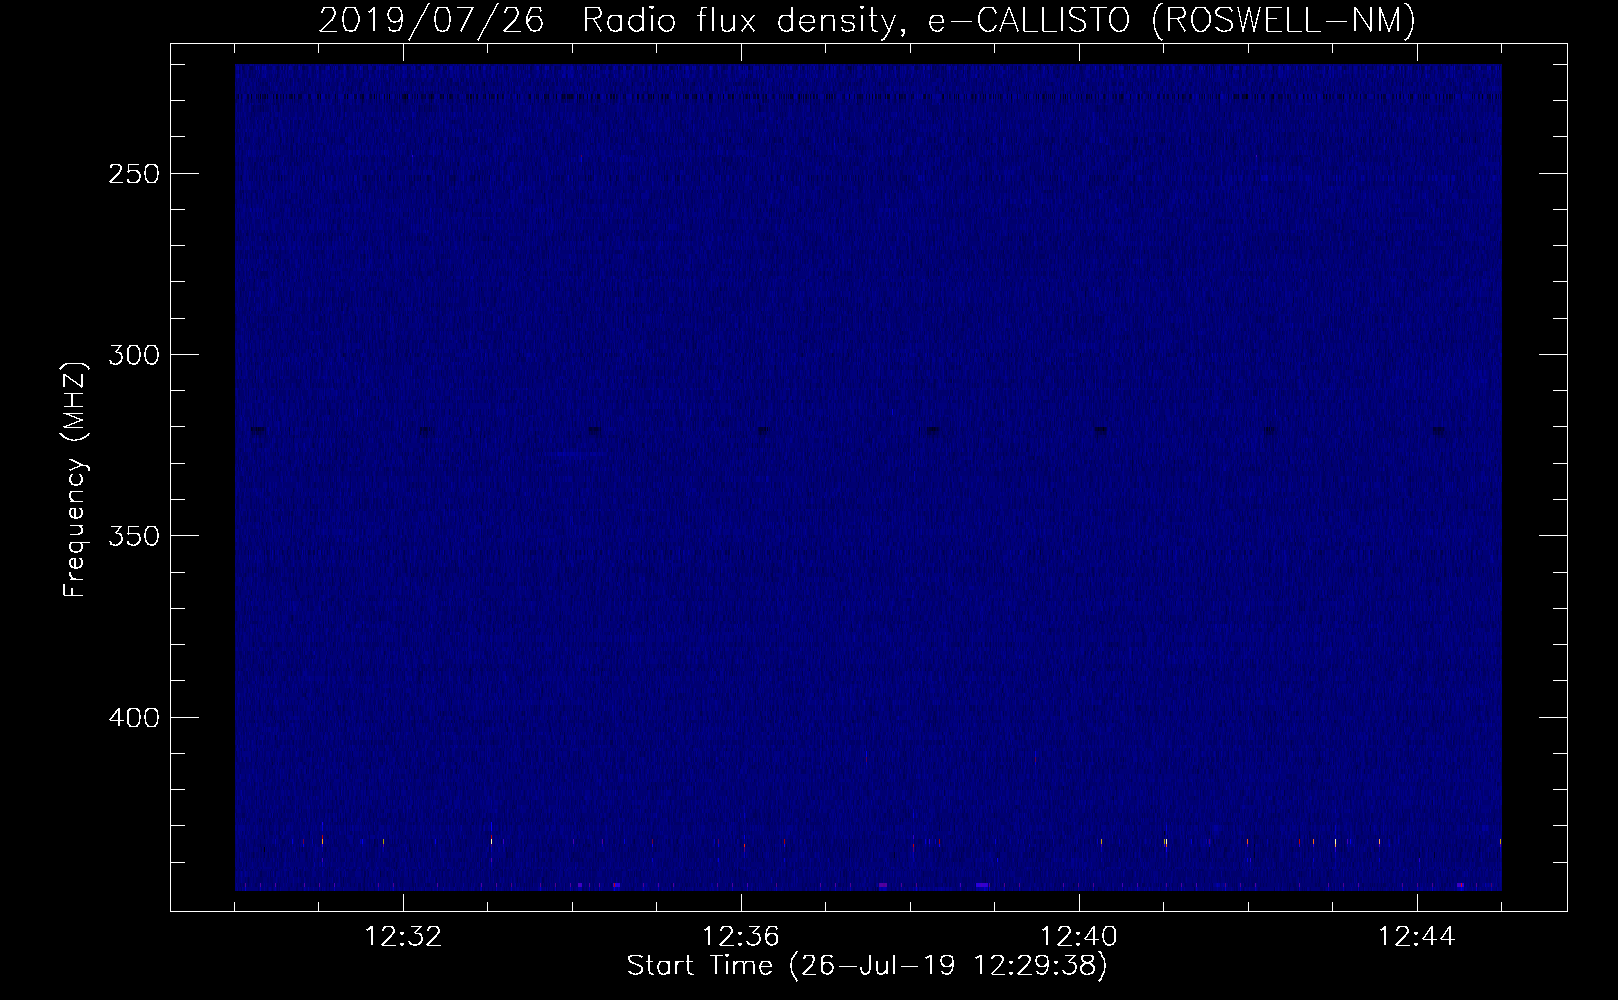
Task: Click the 'Frequency (MHZ)' axis label
Action: coord(75,480)
